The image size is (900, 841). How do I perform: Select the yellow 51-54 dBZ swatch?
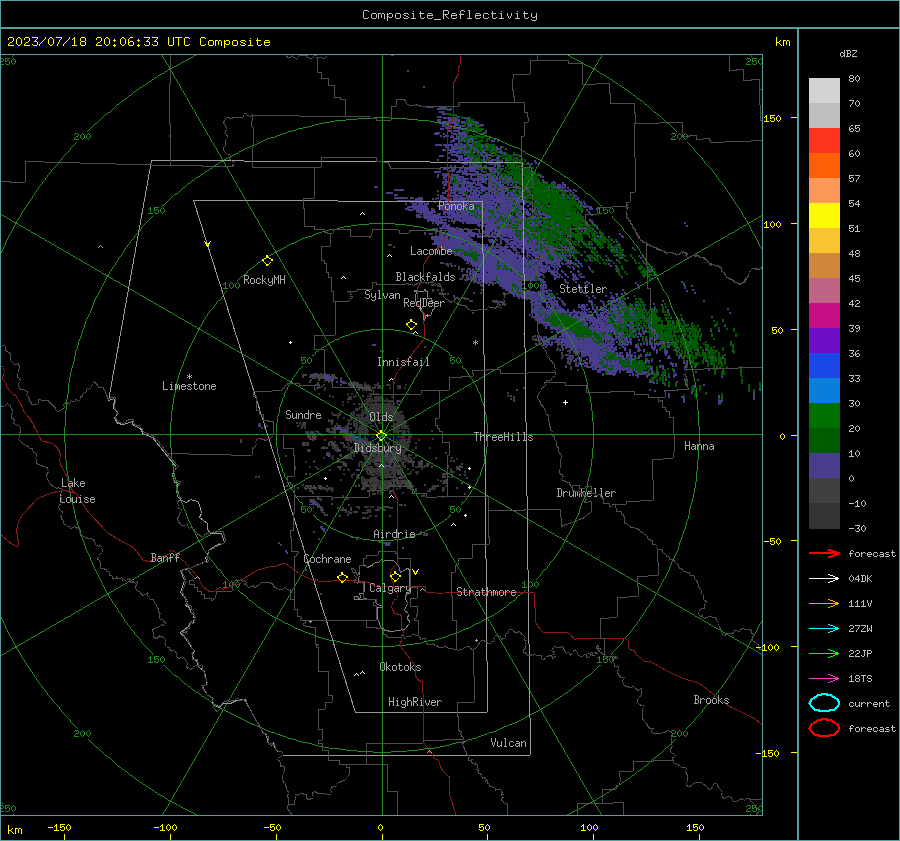[x=824, y=216]
